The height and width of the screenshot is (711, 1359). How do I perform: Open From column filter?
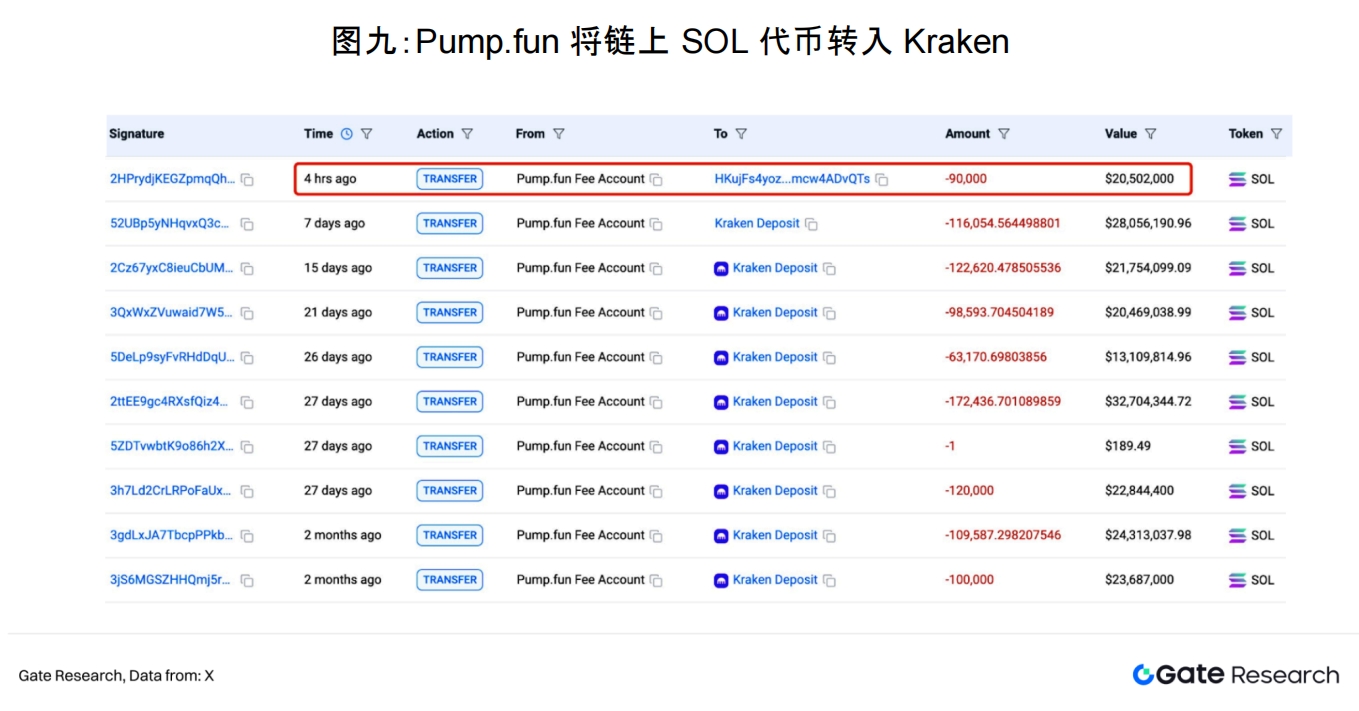click(558, 134)
